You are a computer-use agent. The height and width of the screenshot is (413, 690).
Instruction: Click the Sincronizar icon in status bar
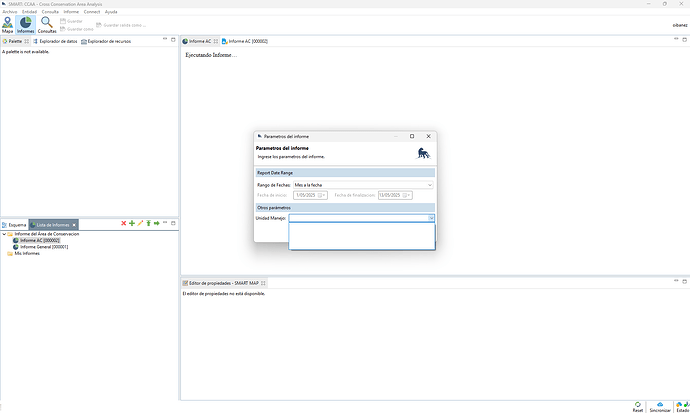[x=659, y=404]
